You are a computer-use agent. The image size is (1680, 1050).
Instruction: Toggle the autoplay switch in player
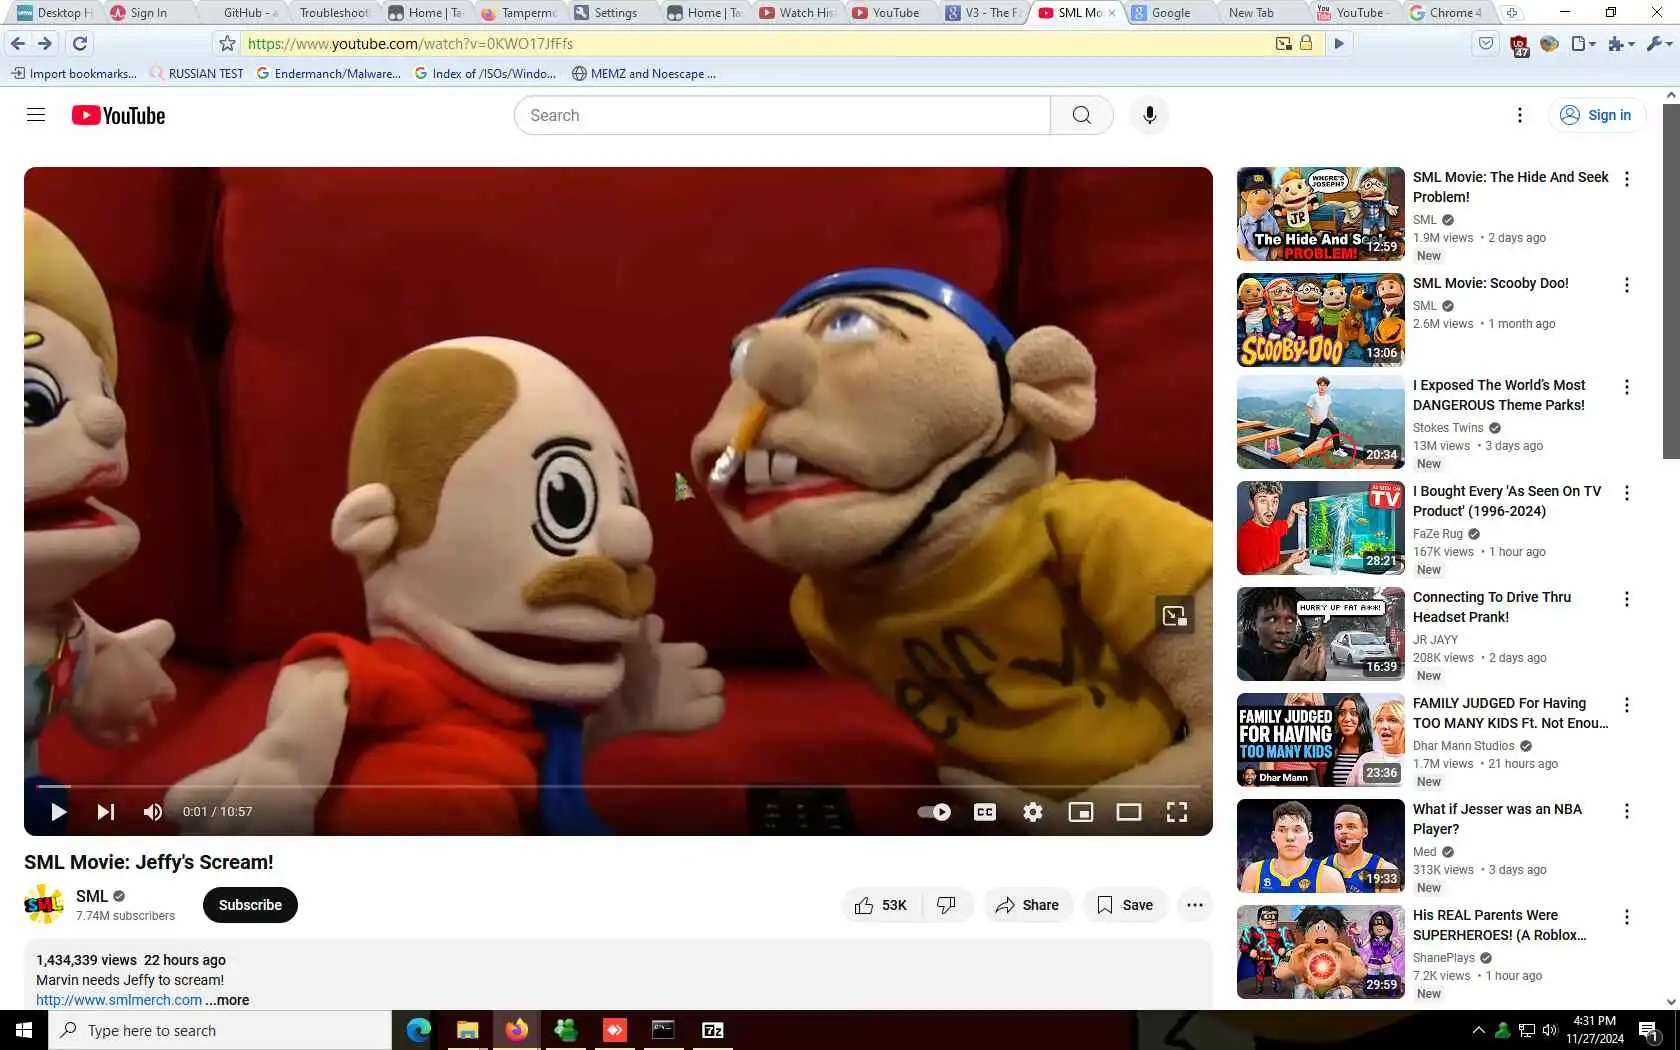(934, 812)
